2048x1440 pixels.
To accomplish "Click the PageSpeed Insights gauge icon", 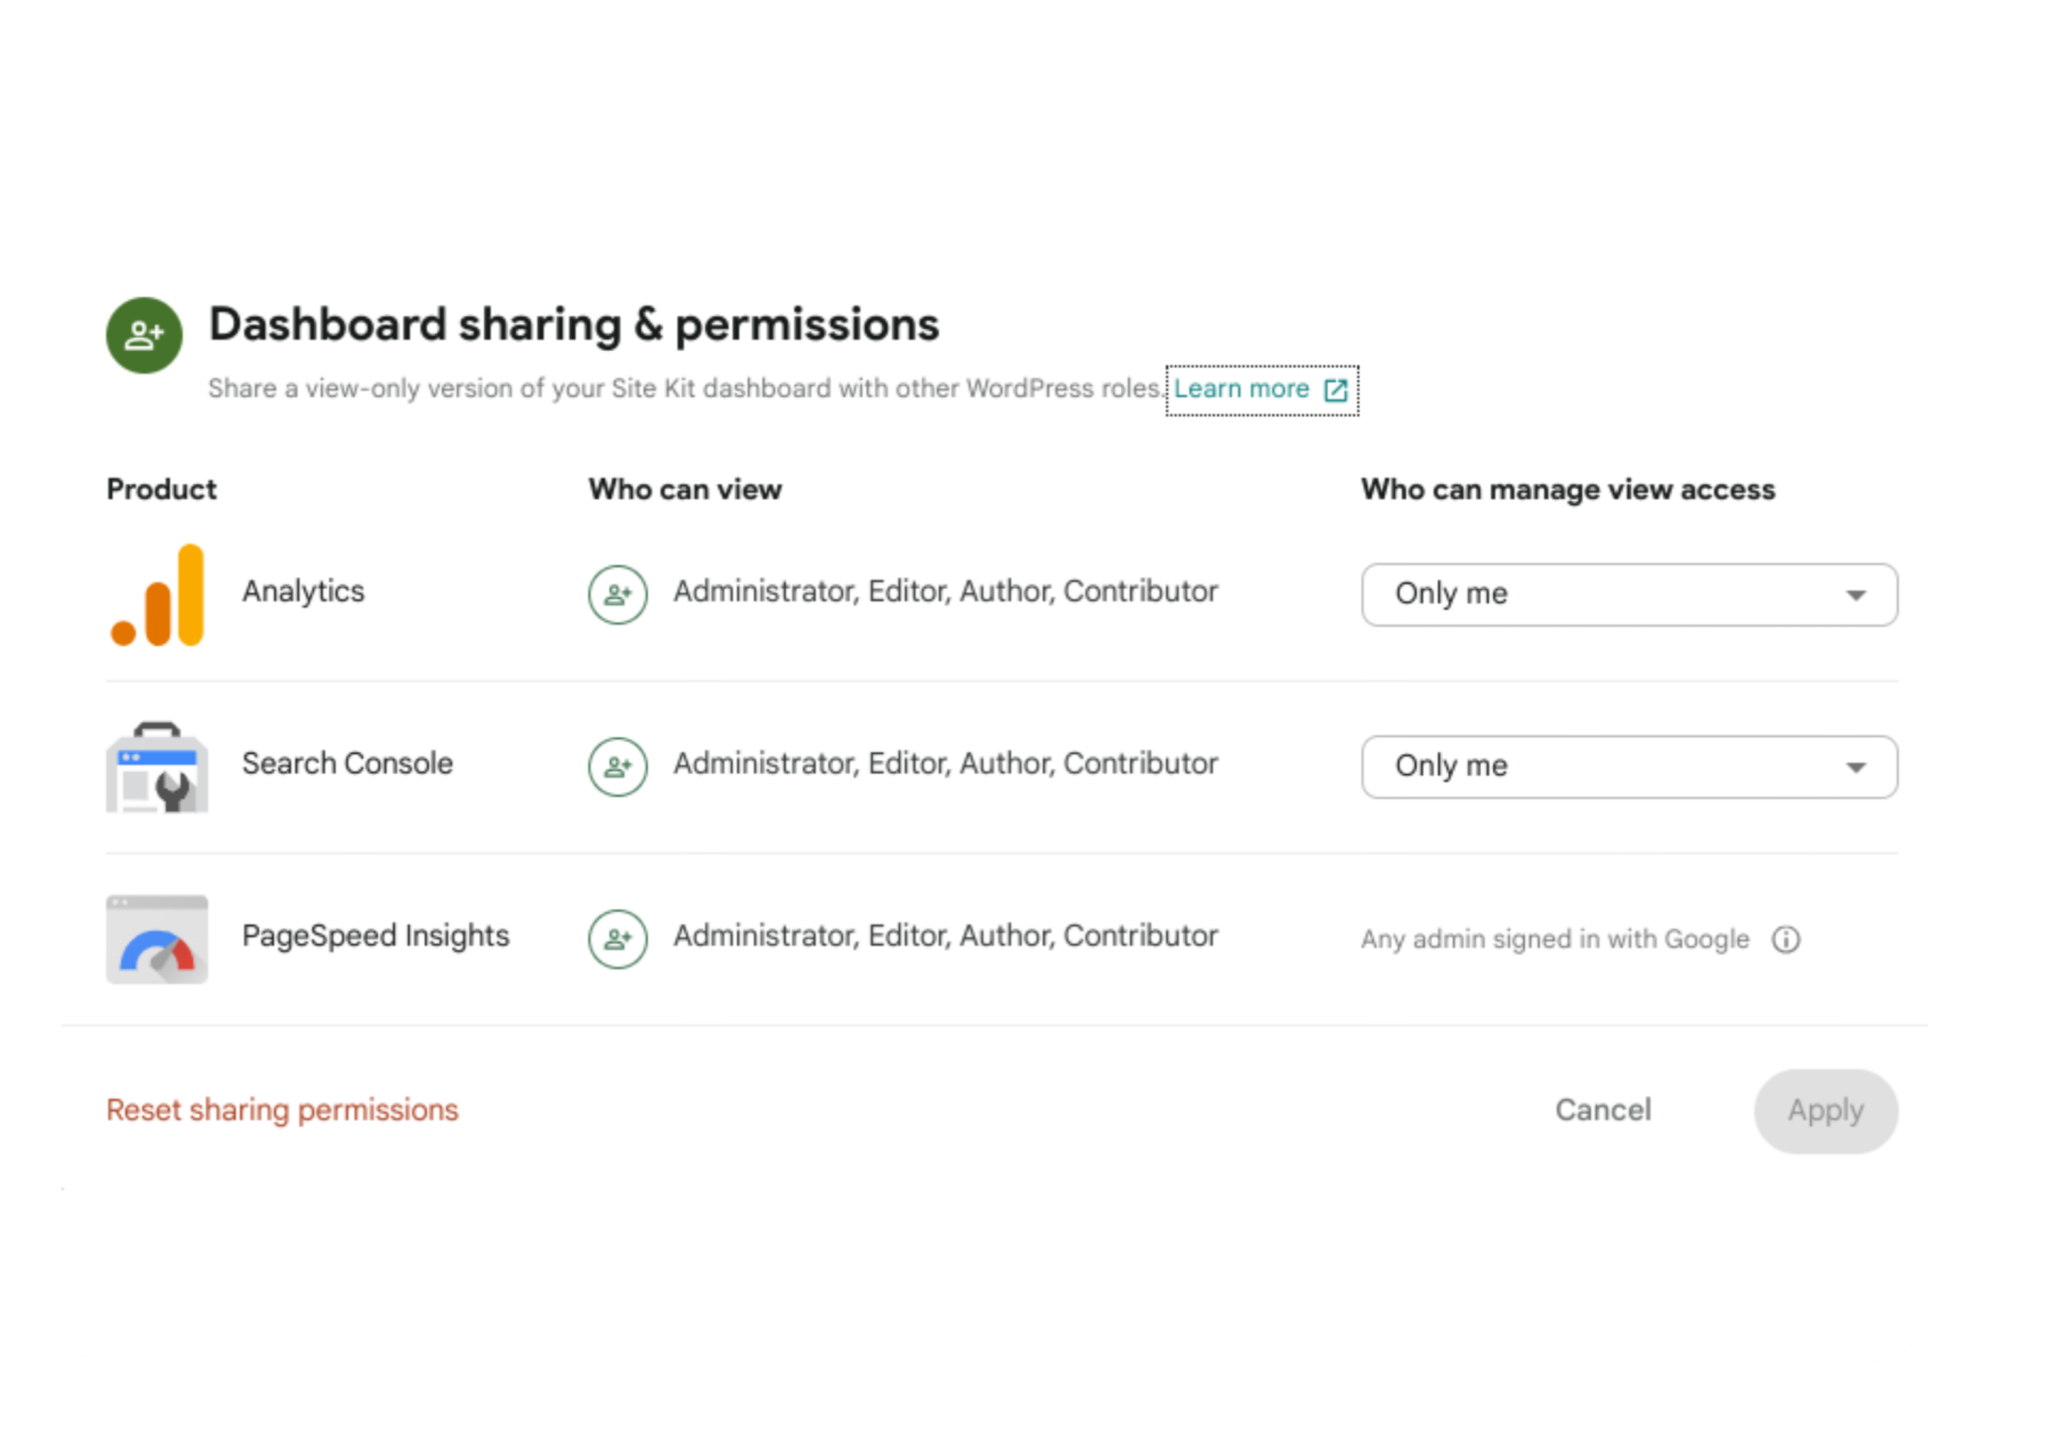I will click(157, 939).
